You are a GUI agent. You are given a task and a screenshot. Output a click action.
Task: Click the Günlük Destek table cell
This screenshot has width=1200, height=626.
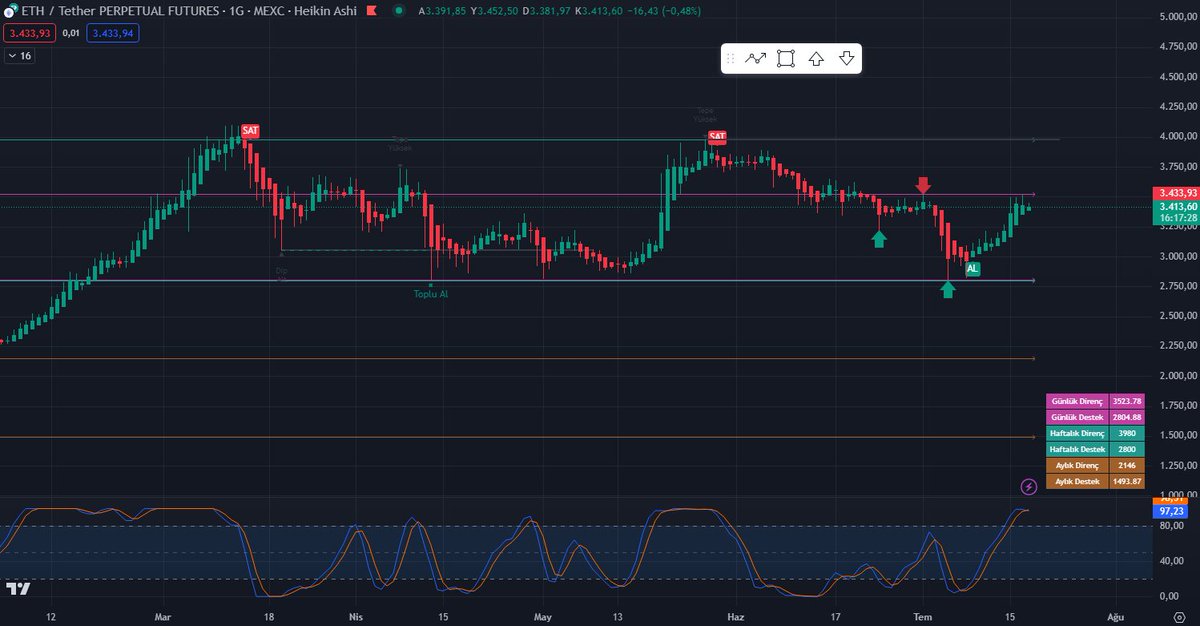pos(1078,417)
